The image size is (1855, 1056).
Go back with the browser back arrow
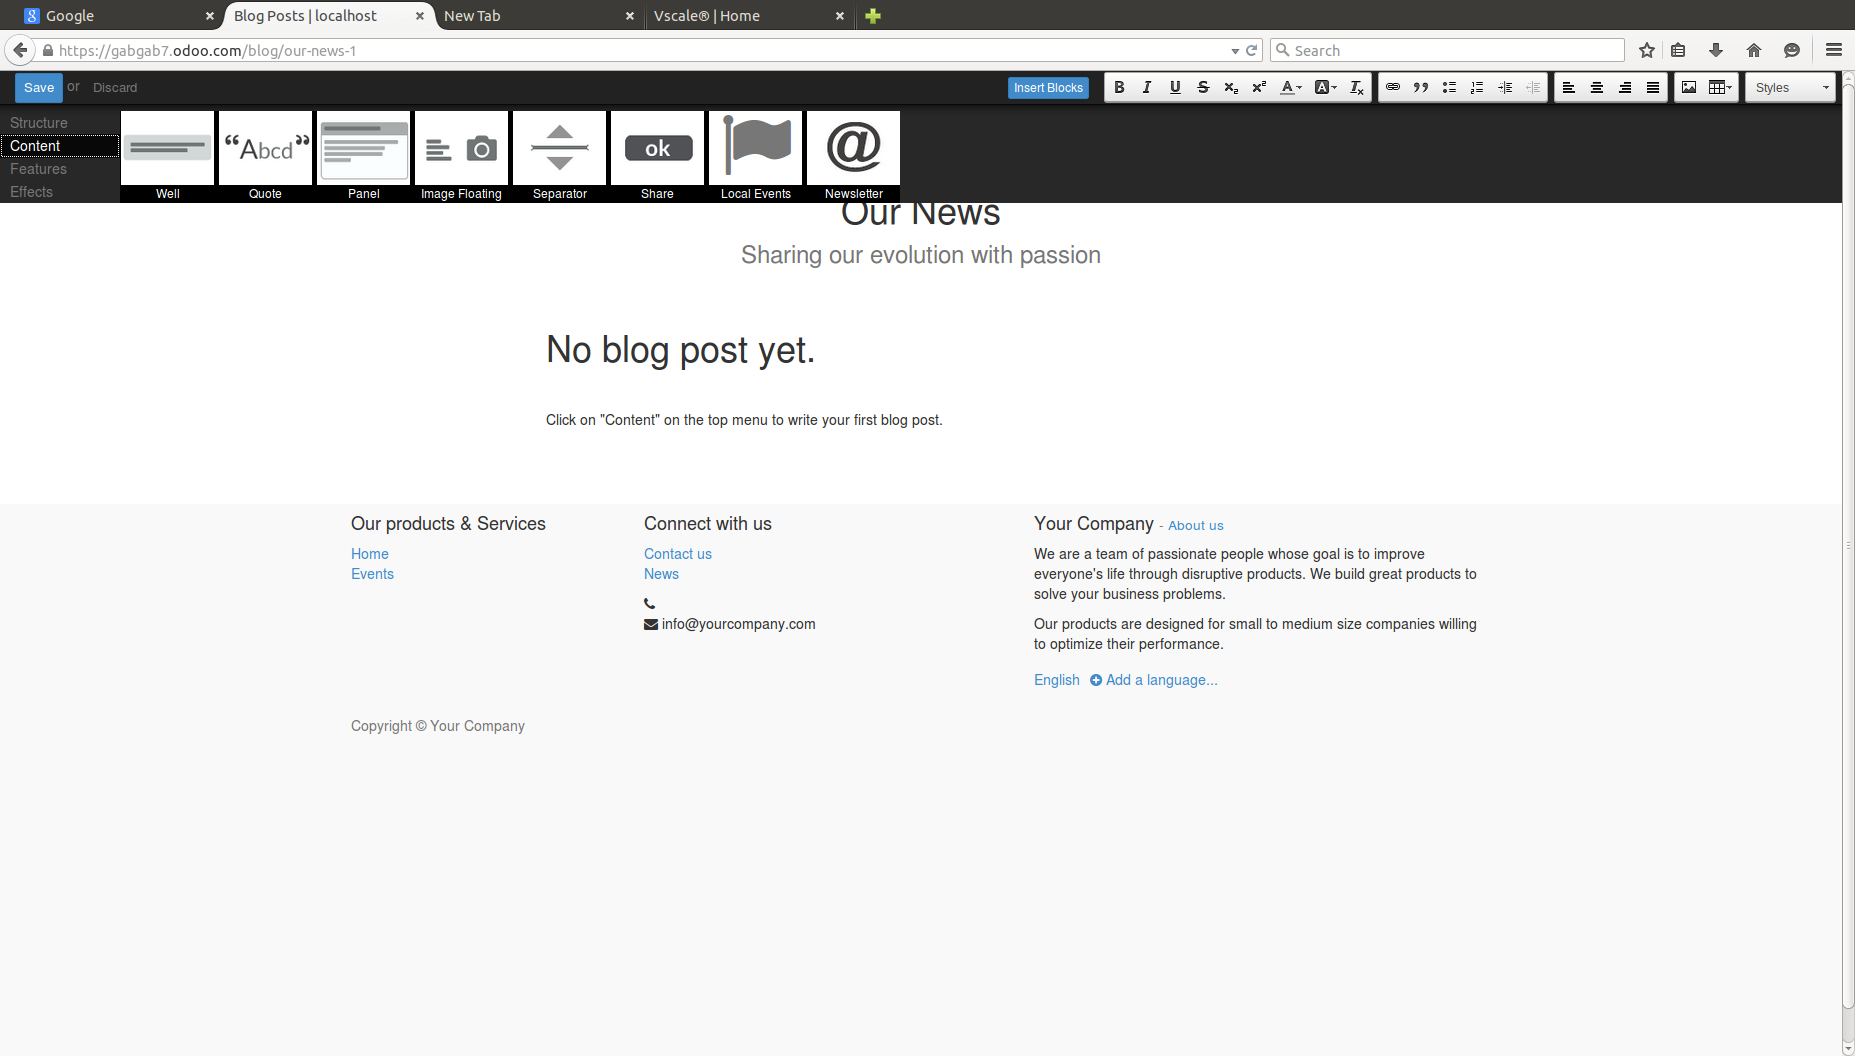[x=20, y=50]
